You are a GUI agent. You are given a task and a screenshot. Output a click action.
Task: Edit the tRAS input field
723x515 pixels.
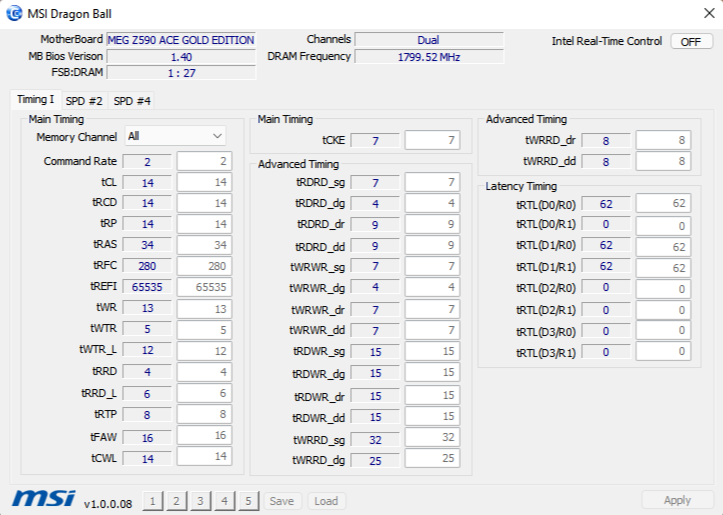click(204, 245)
